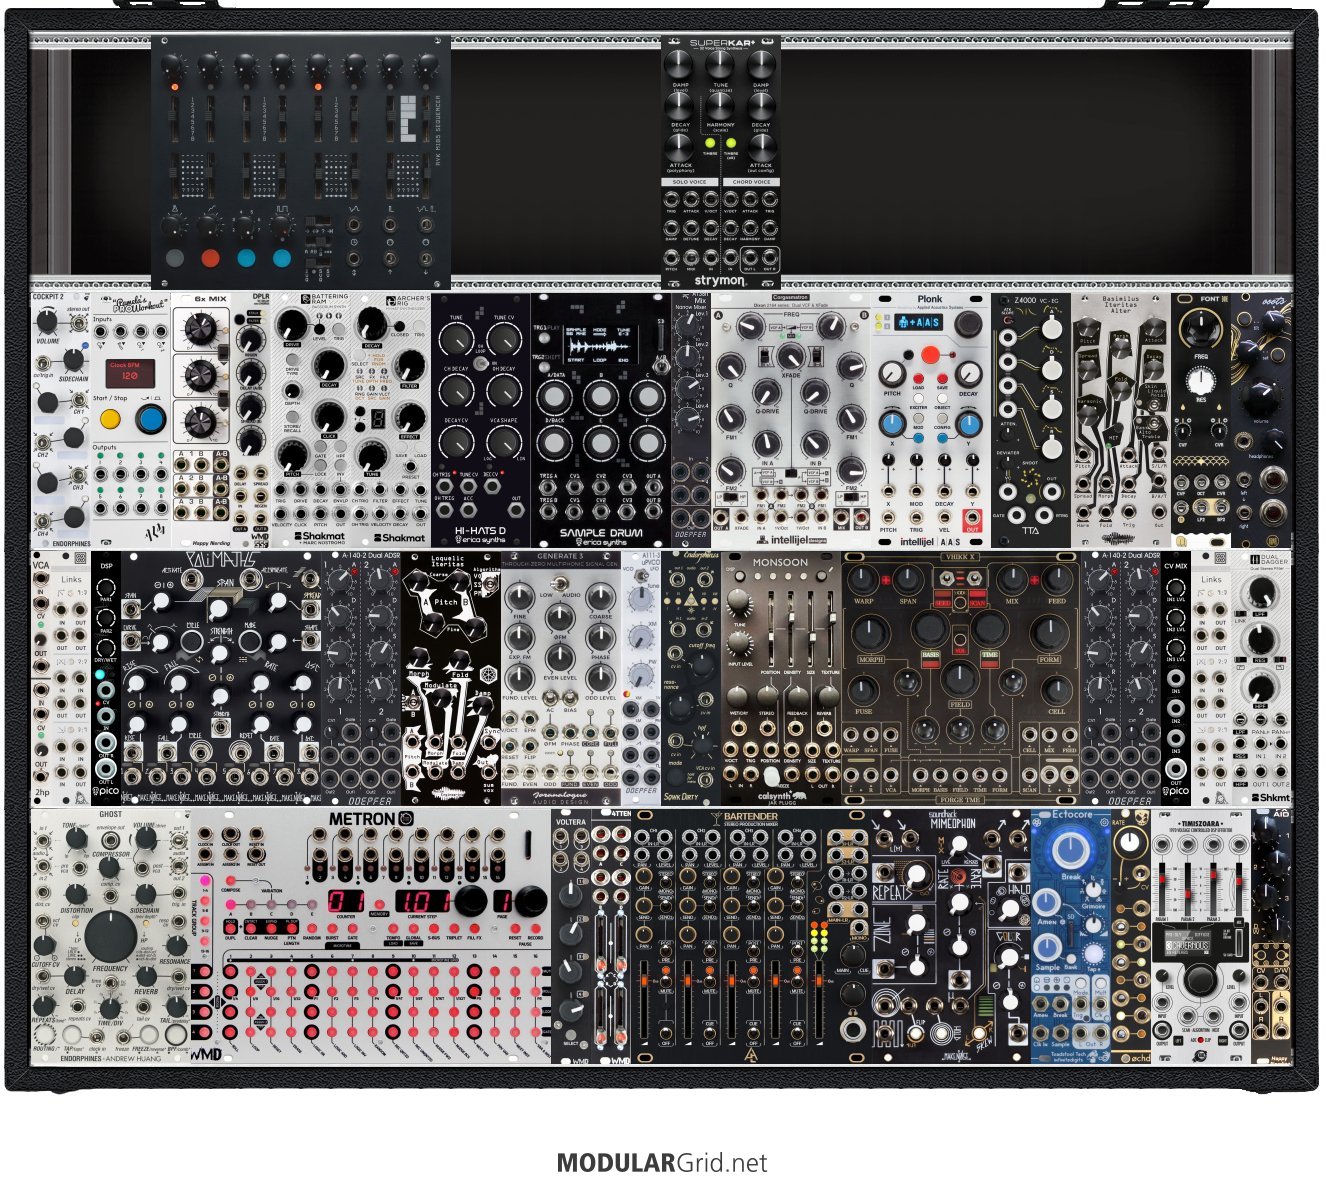The width and height of the screenshot is (1326, 1184).
Task: Click the XFADE knob on Corgasmatron
Action: (791, 357)
